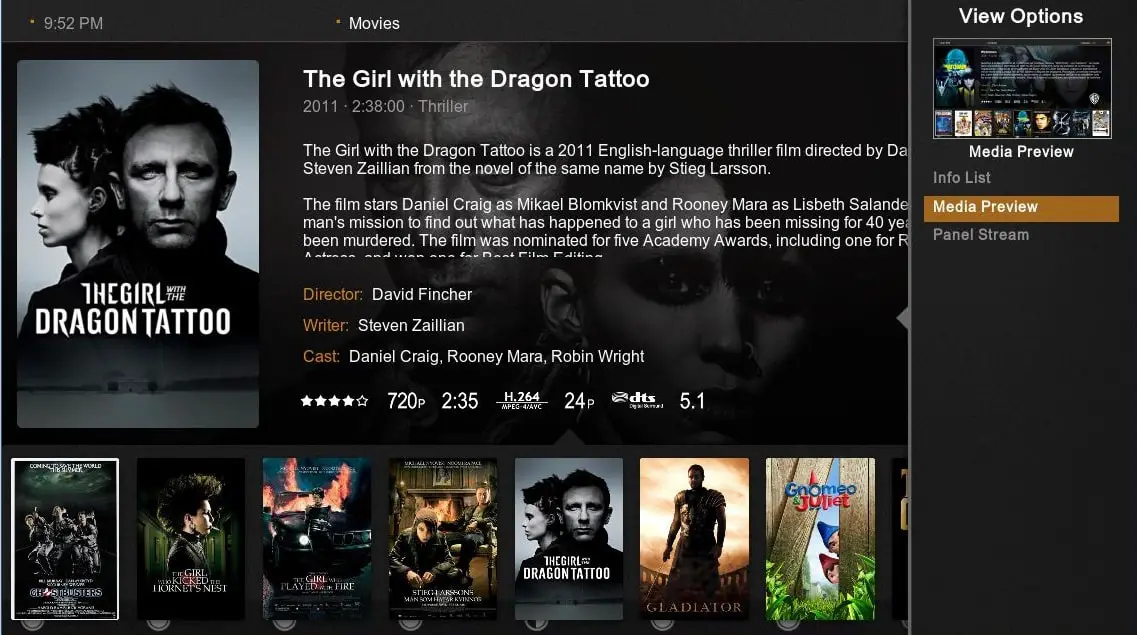Click the 5.1 audio channels indicator
This screenshot has width=1137, height=635.
click(x=692, y=401)
